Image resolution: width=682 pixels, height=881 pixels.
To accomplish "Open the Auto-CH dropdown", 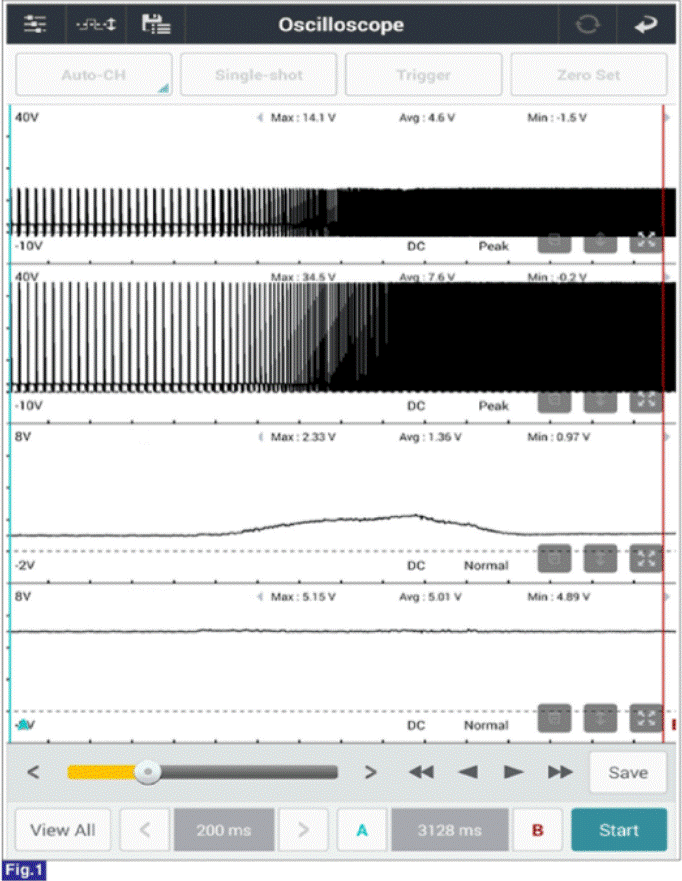I will [93, 75].
